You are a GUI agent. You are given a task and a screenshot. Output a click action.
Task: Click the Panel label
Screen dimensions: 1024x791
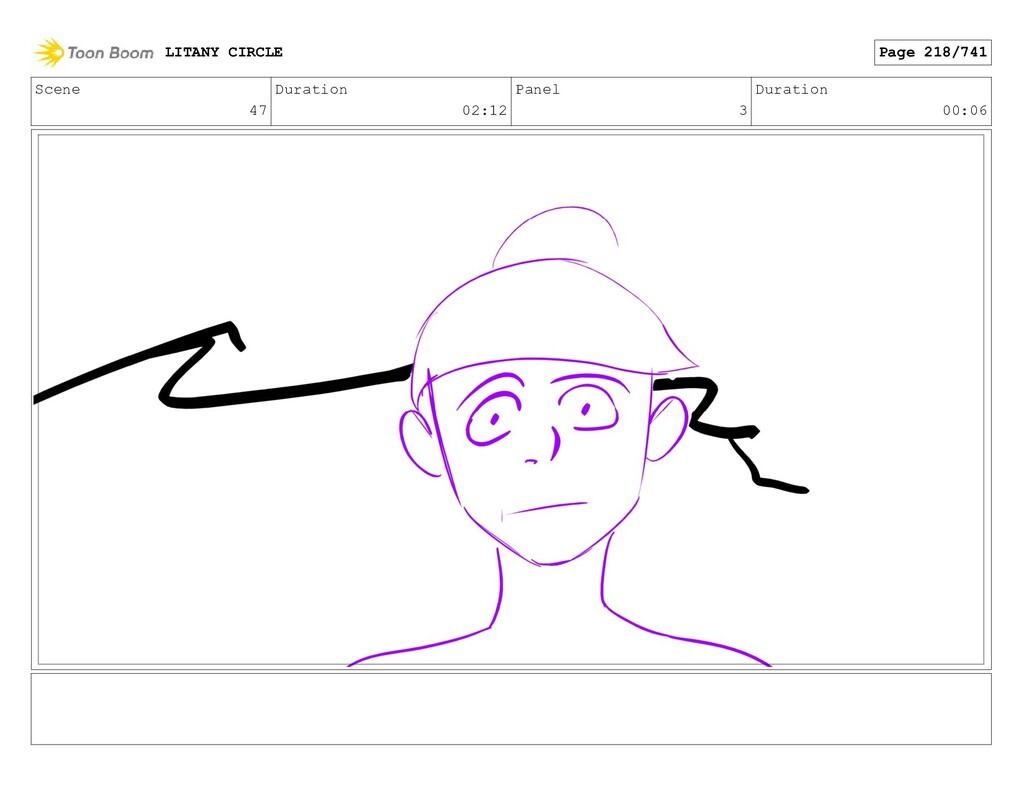(537, 89)
